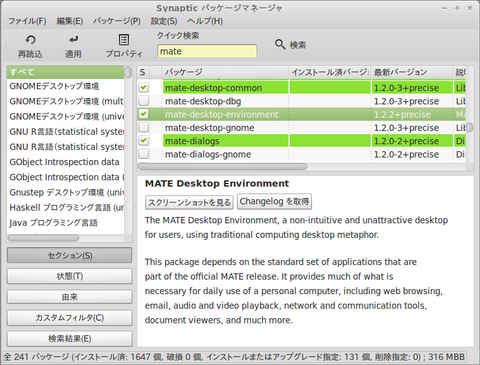Click the Reload (再読込) toolbar icon
The image size is (480, 365).
click(x=30, y=40)
